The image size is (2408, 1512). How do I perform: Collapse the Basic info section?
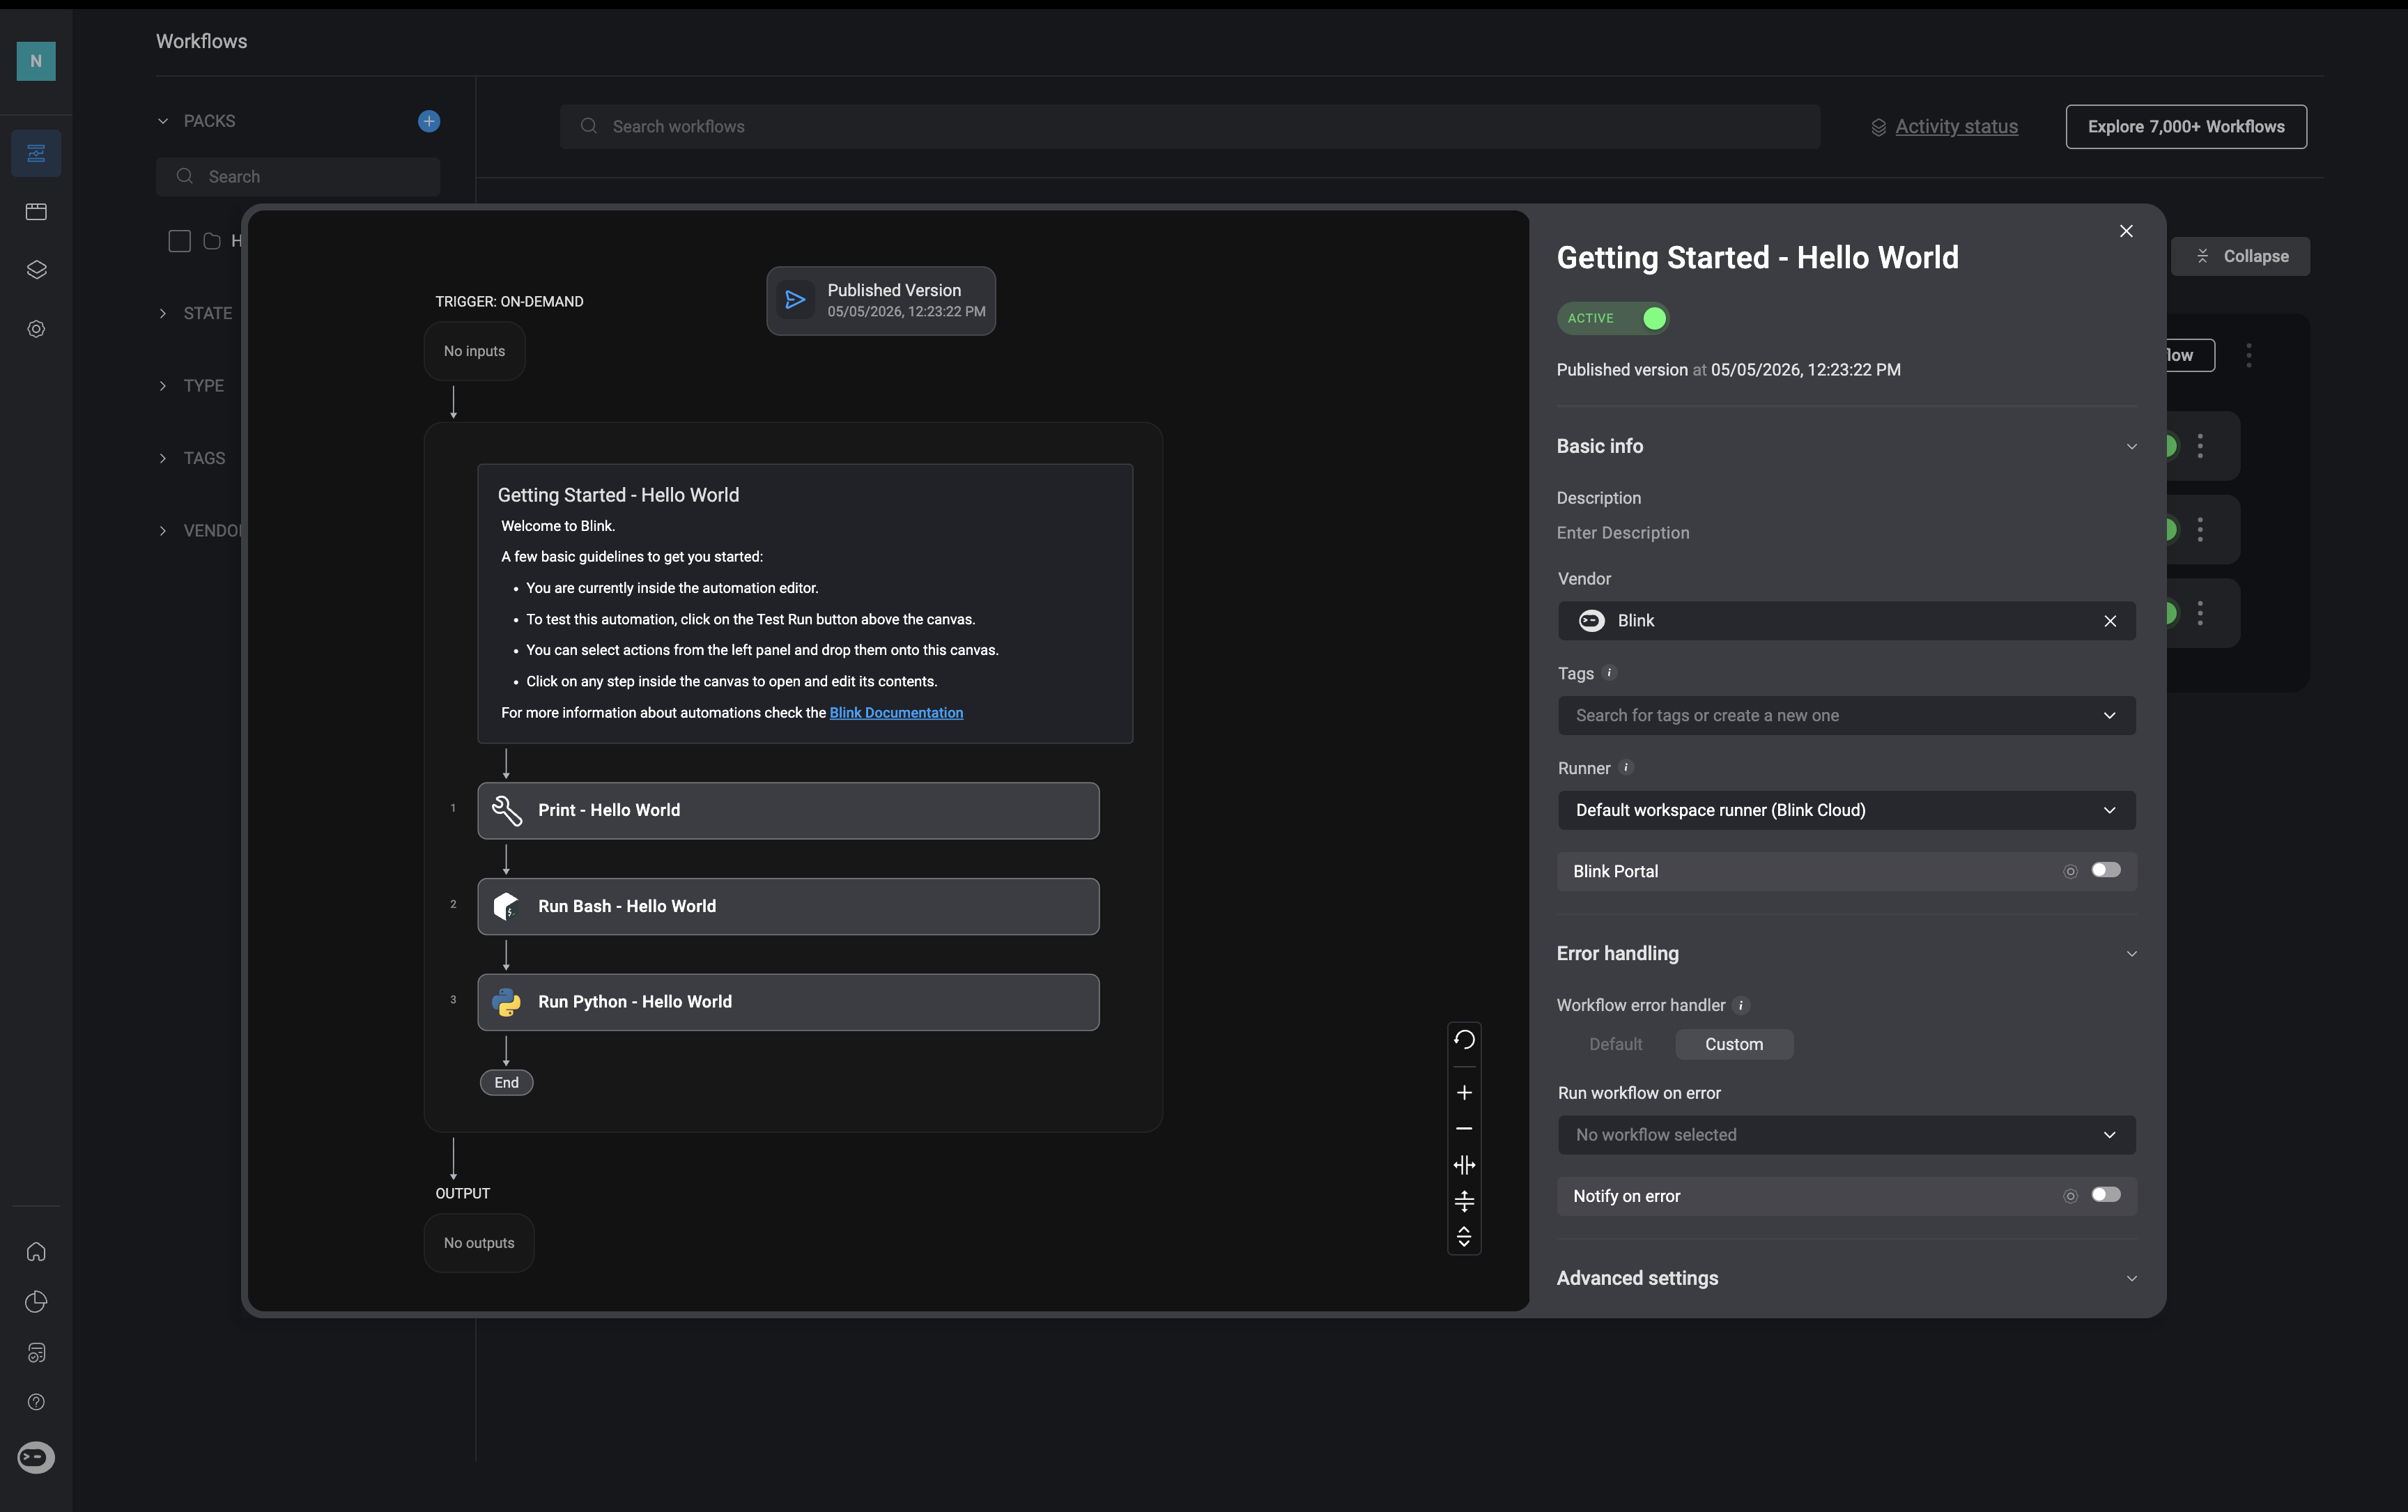[x=2131, y=447]
